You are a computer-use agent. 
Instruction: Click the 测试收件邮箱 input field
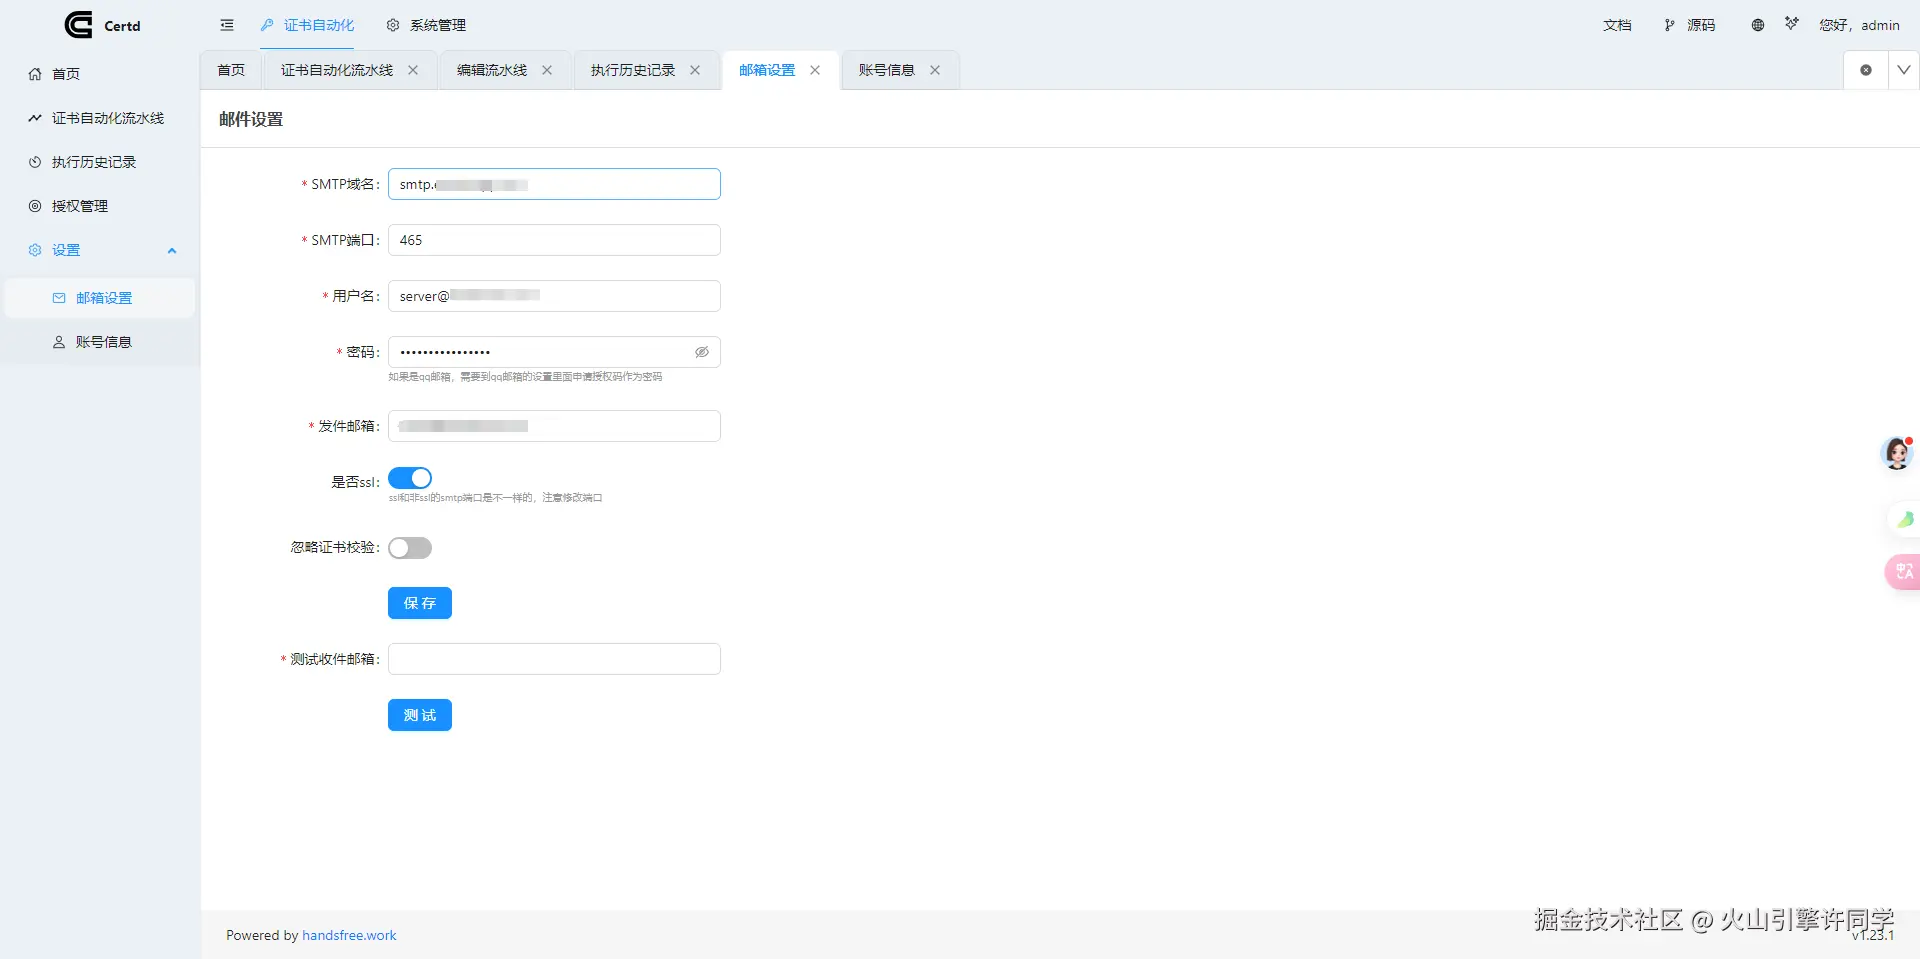point(554,659)
